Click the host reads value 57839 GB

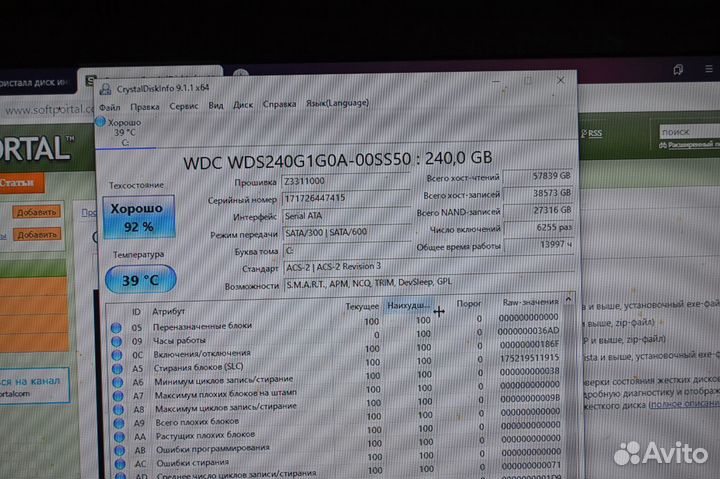[x=538, y=176]
